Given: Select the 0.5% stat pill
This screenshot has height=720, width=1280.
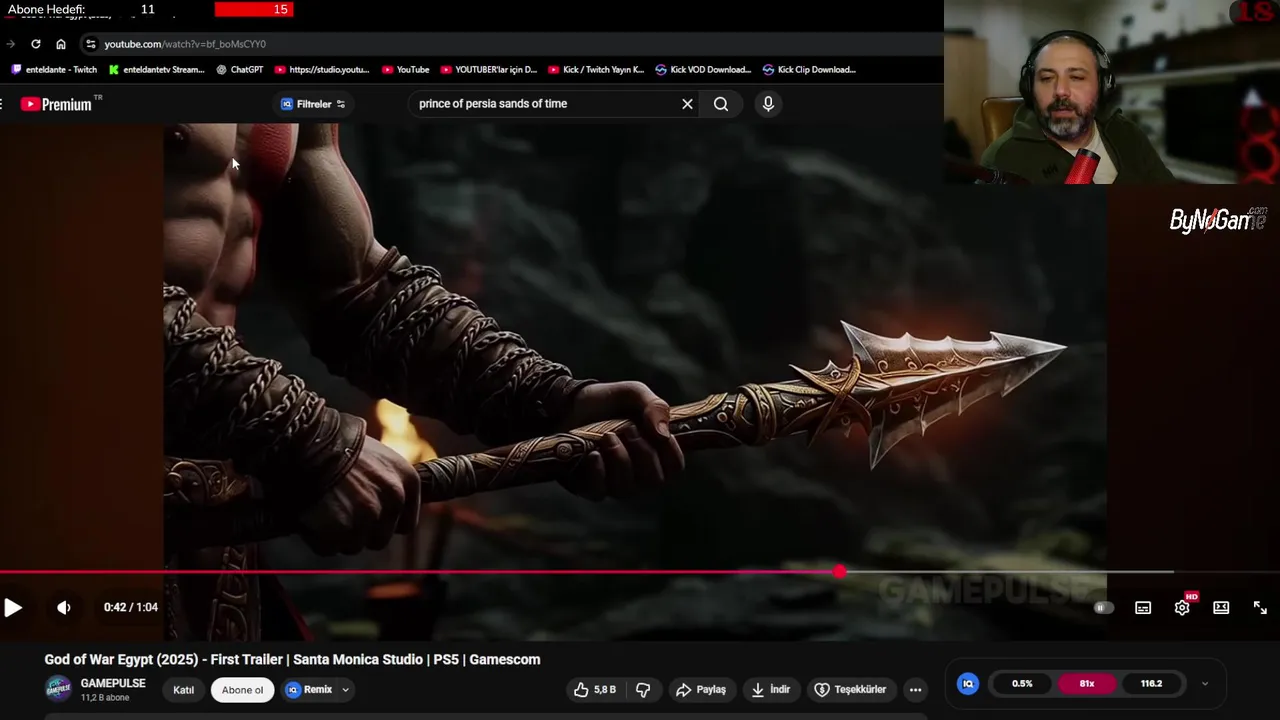Looking at the screenshot, I should (1022, 684).
